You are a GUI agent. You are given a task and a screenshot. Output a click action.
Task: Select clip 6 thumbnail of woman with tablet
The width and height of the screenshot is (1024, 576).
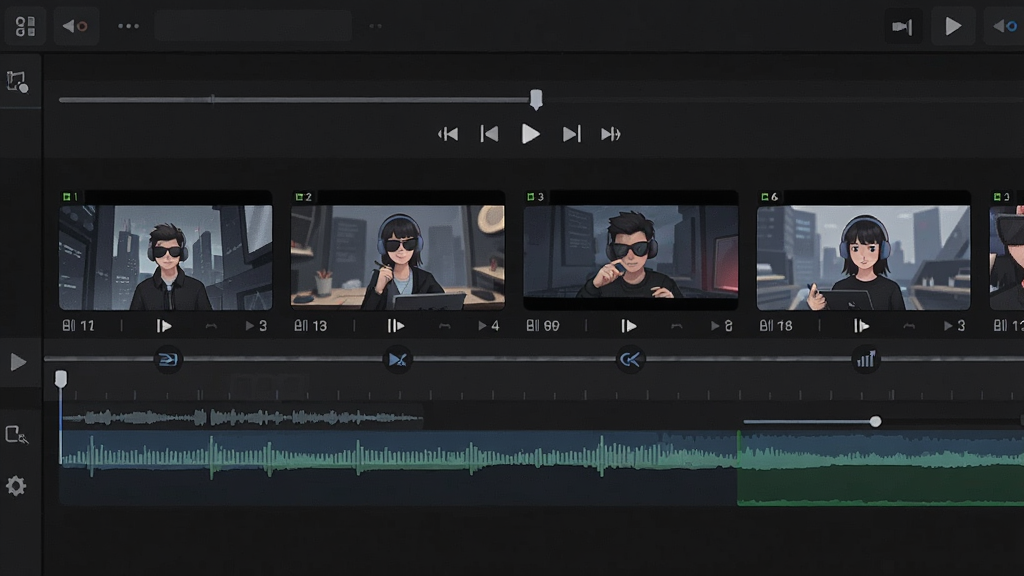point(863,257)
